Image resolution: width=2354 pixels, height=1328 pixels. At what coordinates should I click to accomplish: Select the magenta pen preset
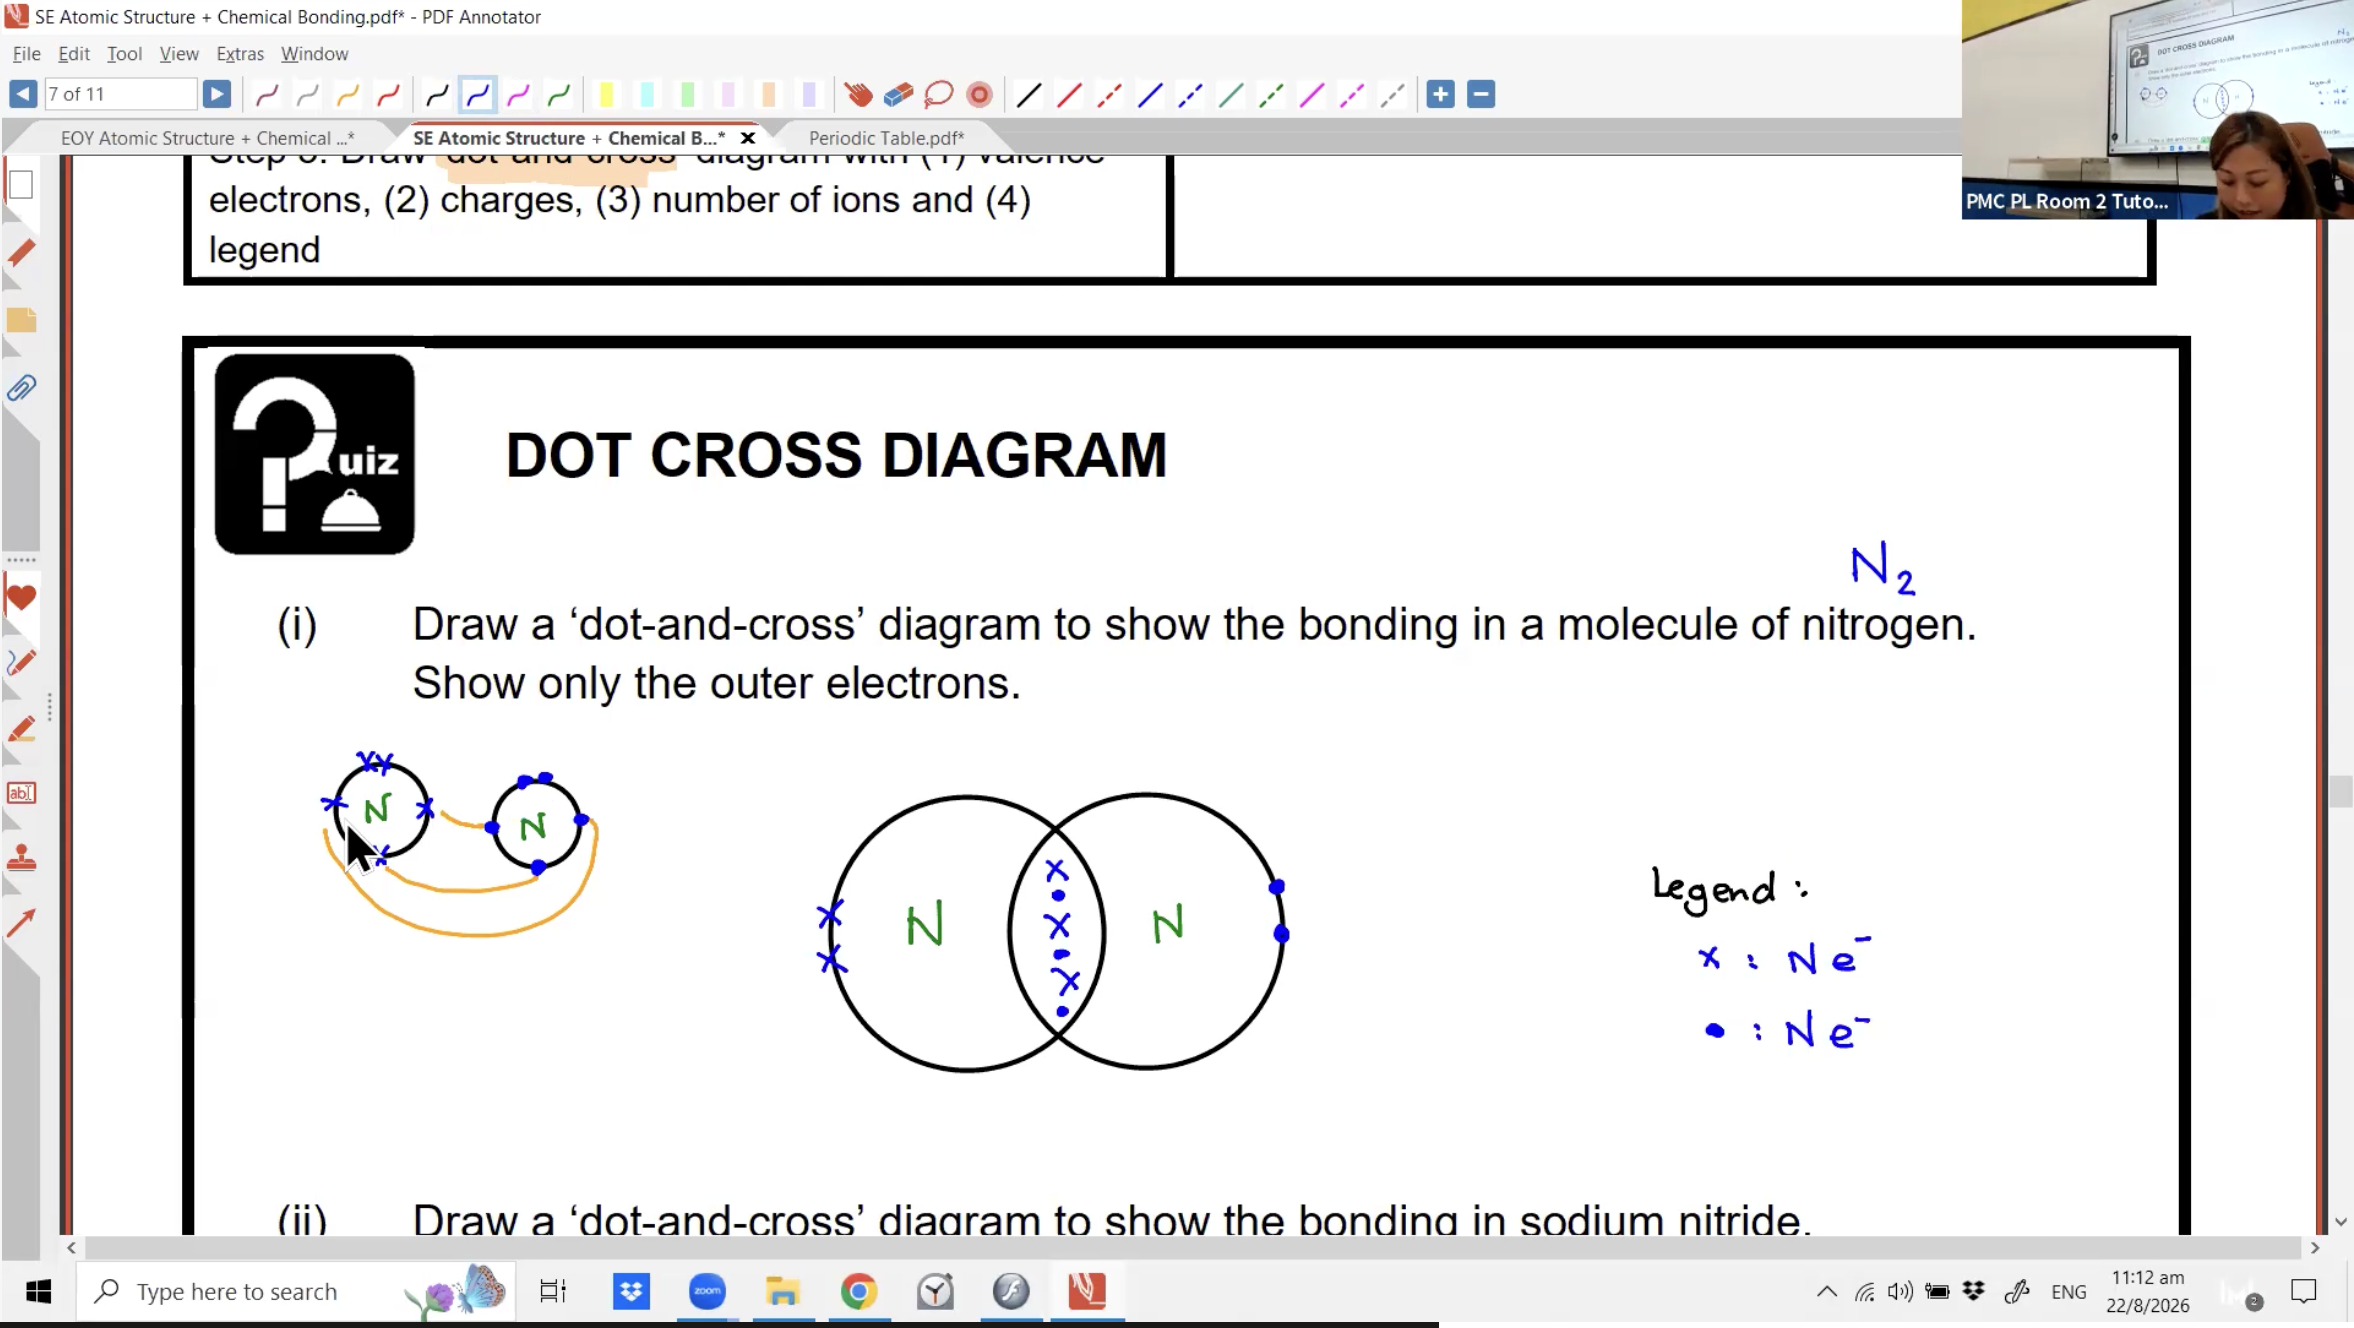[x=518, y=95]
